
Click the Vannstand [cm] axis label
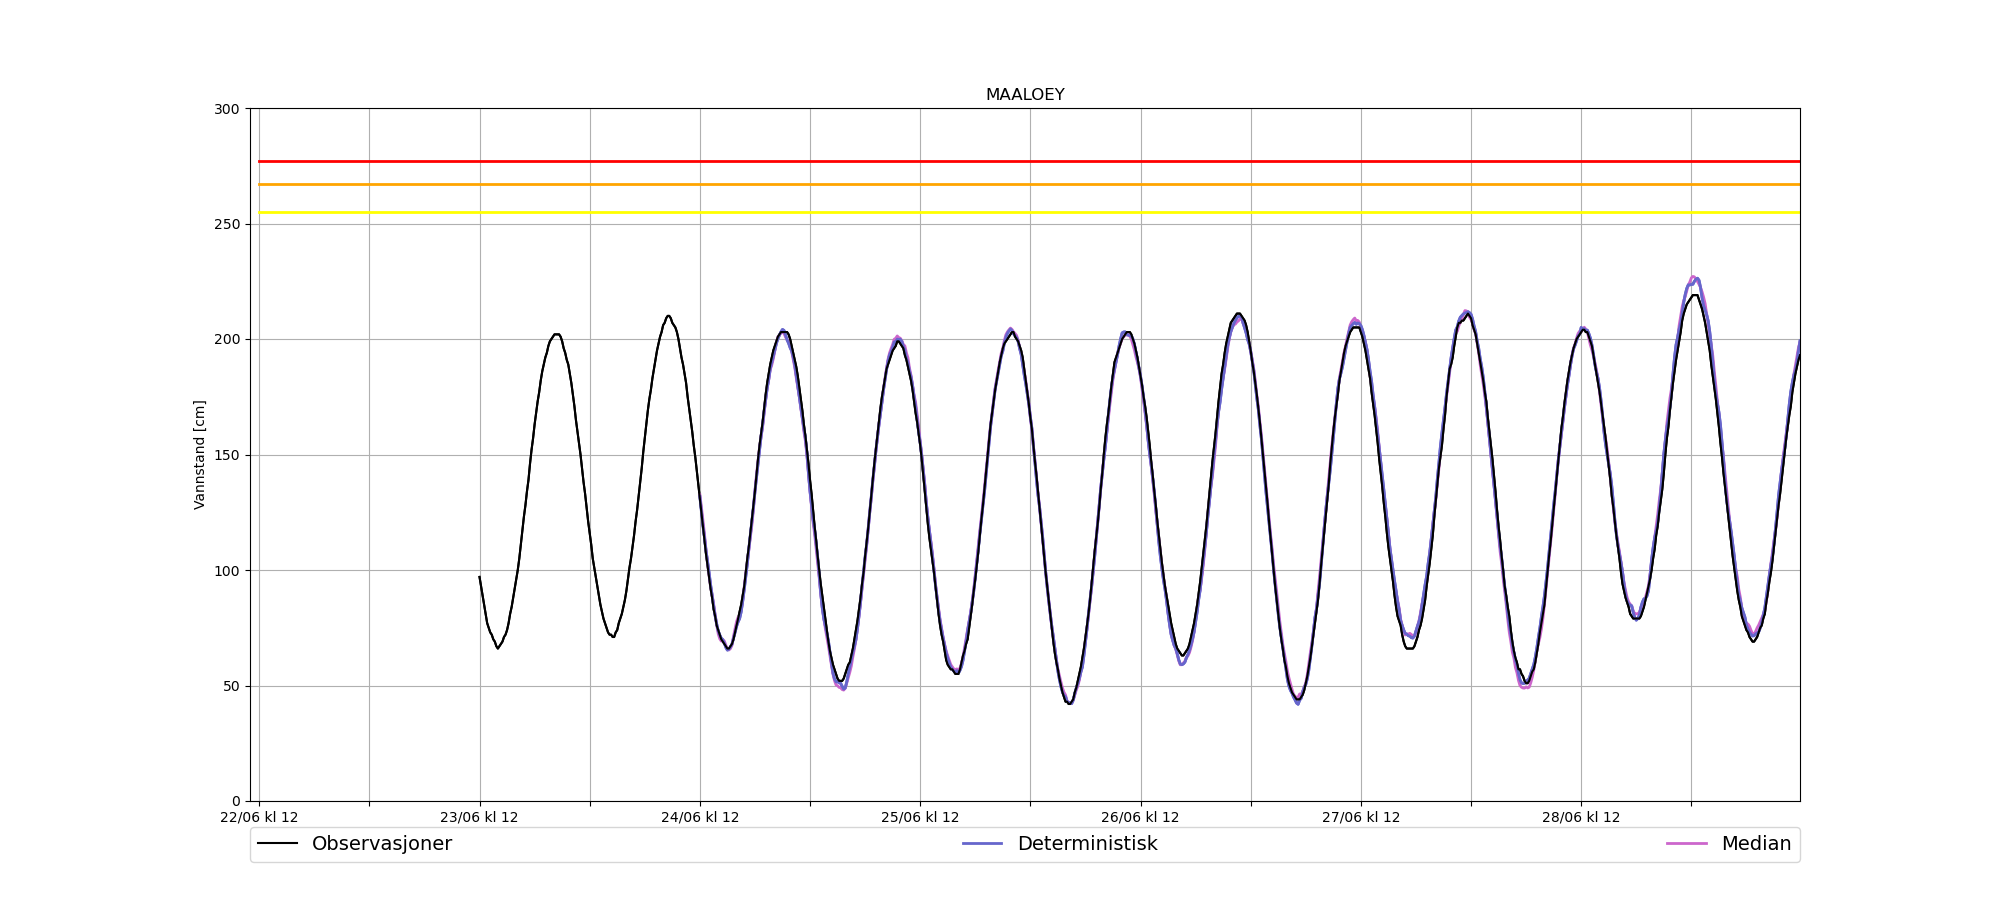click(x=200, y=455)
